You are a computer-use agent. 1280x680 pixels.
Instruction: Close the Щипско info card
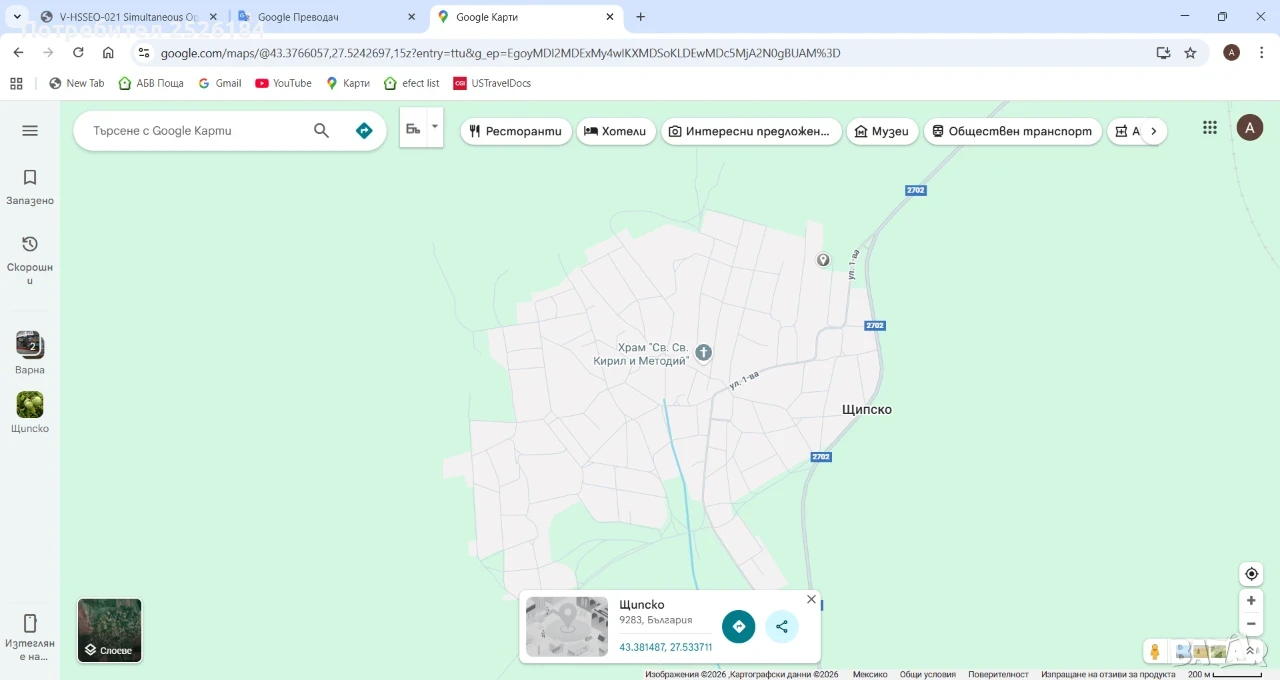pos(811,600)
